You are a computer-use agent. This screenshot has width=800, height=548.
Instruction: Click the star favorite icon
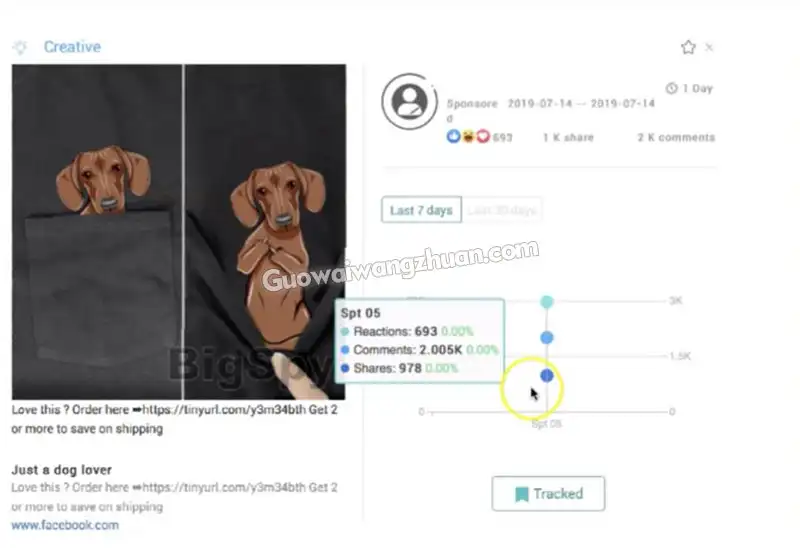pyautogui.click(x=688, y=47)
